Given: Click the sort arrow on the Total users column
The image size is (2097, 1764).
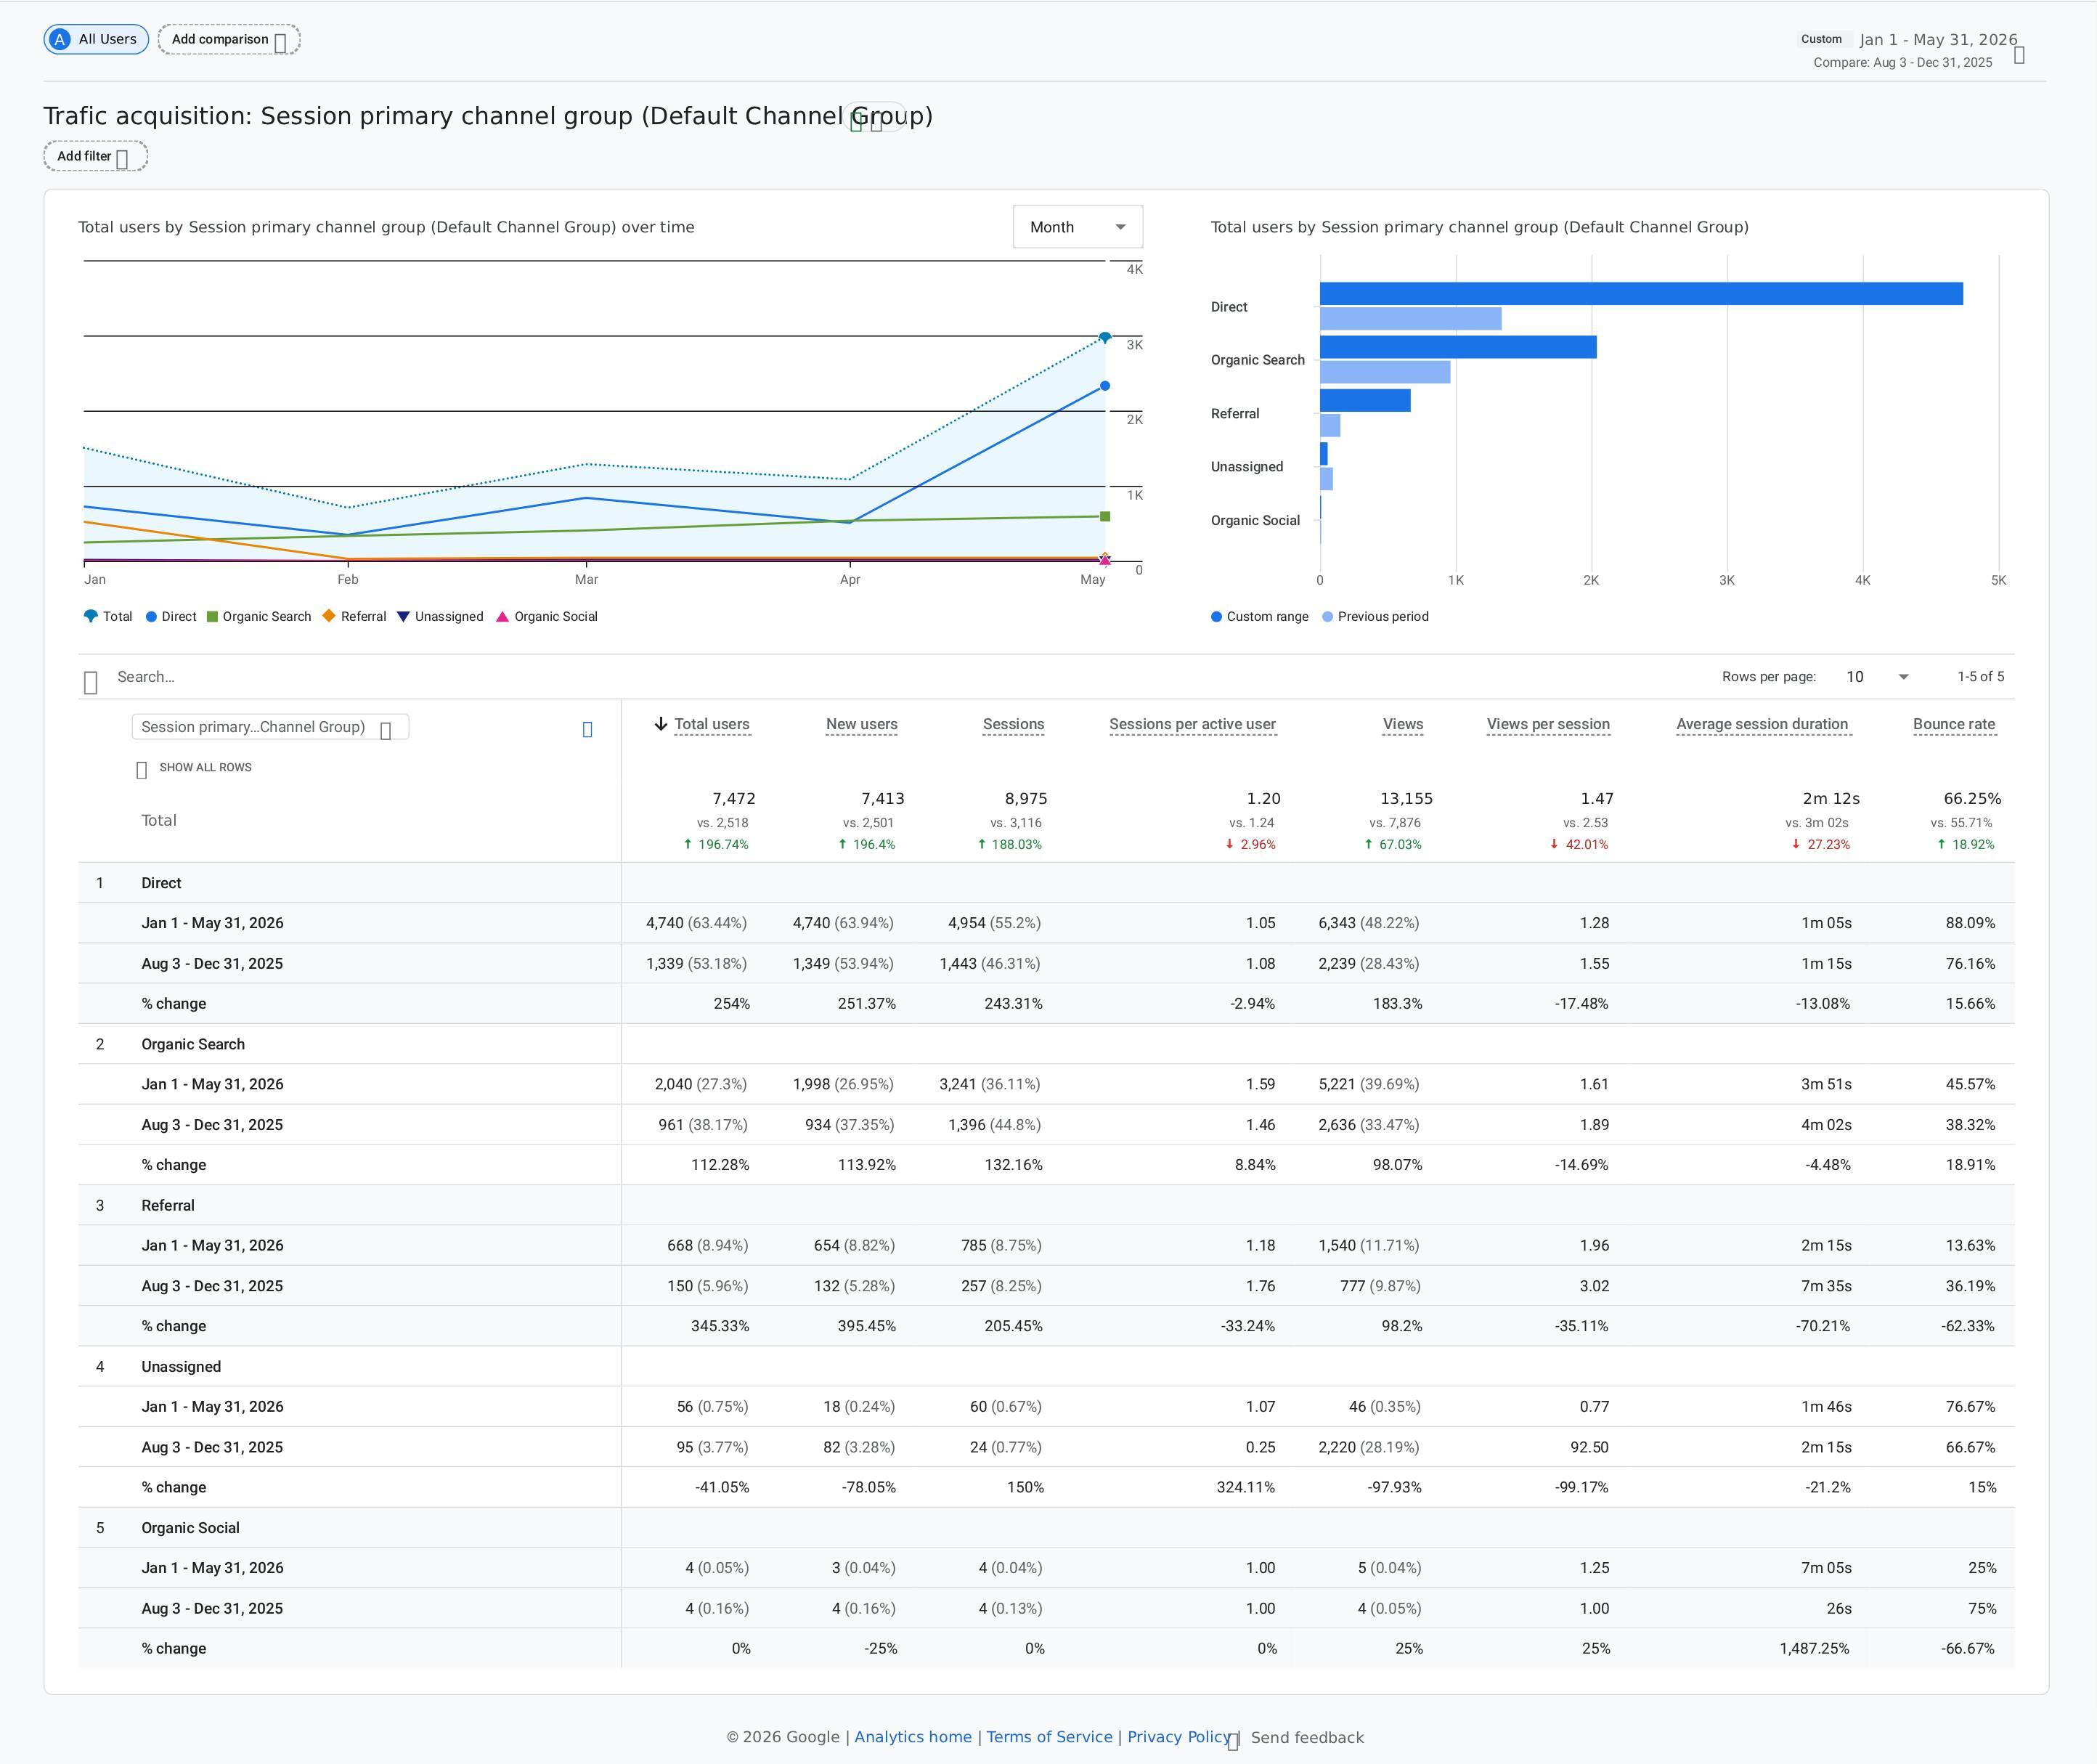Looking at the screenshot, I should click(660, 724).
